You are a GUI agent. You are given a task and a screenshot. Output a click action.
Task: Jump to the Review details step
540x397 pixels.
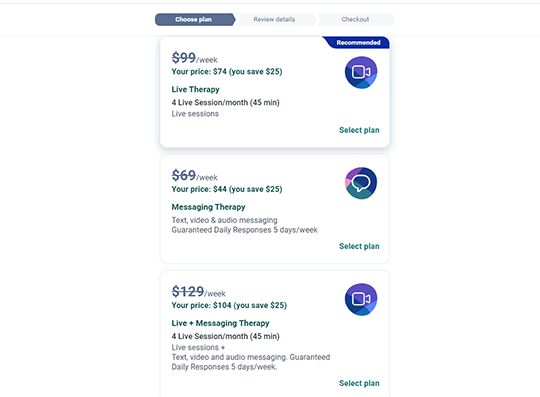click(274, 19)
